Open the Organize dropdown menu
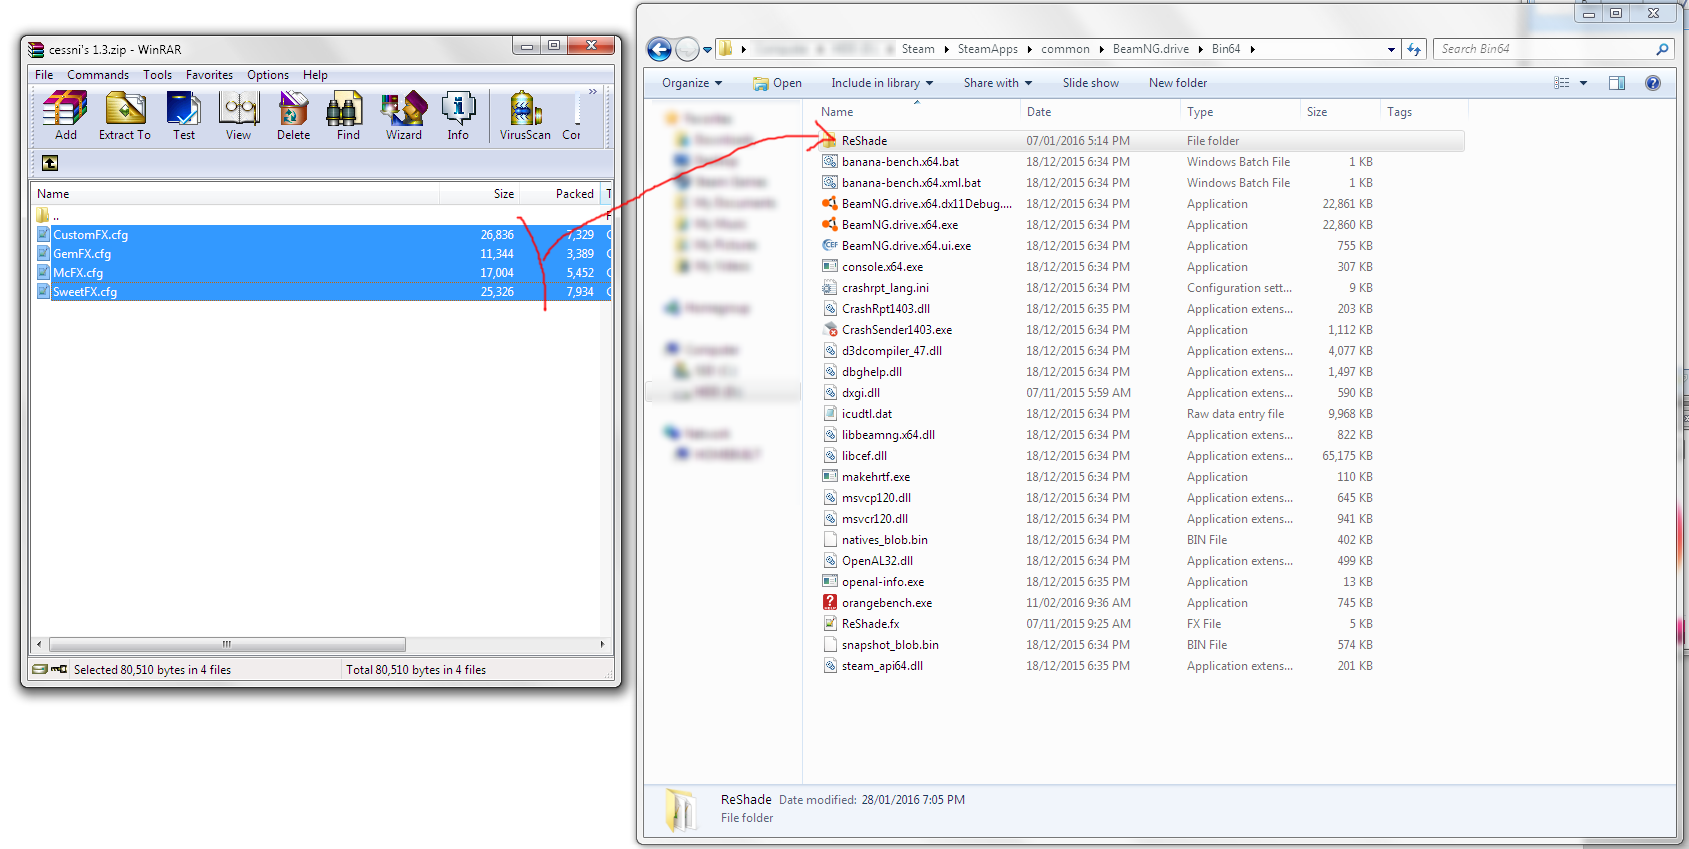 (691, 83)
